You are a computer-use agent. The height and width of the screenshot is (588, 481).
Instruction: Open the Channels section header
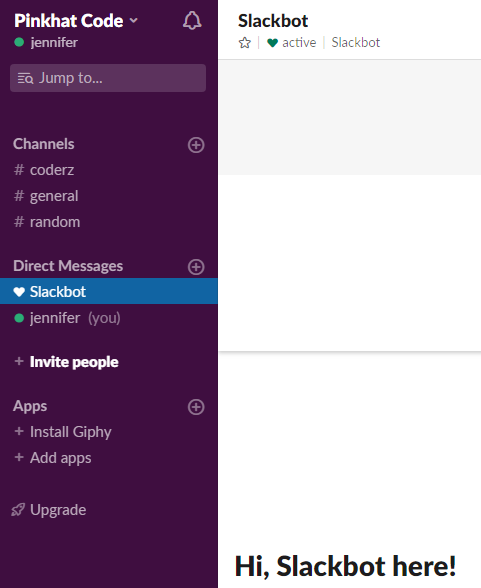coord(43,144)
